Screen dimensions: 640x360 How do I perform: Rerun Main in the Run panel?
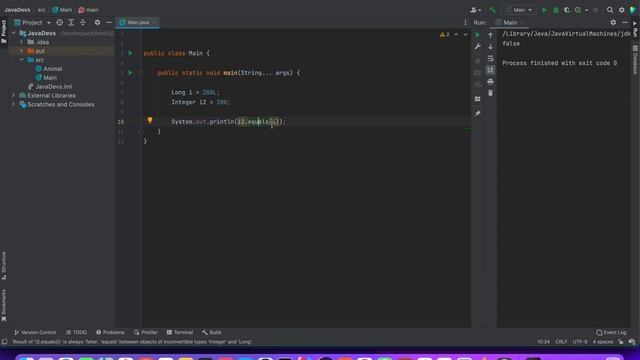pos(478,35)
